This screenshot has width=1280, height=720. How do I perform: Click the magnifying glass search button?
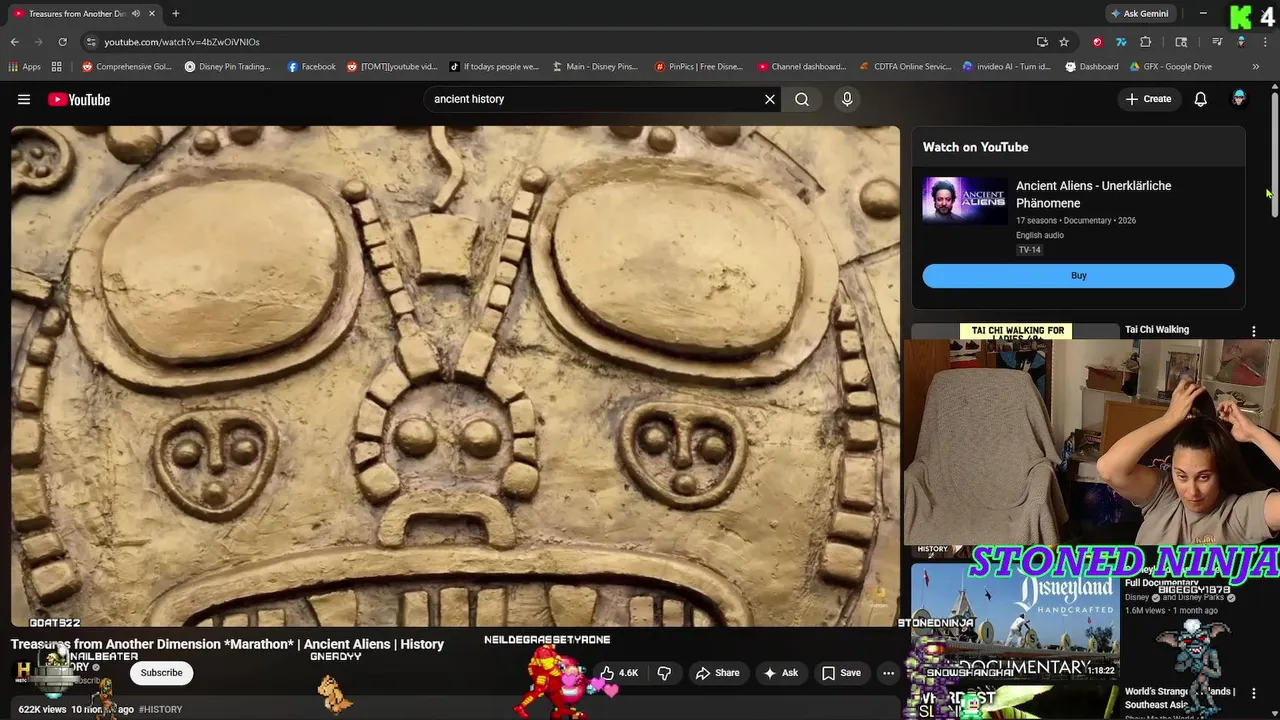coord(802,99)
